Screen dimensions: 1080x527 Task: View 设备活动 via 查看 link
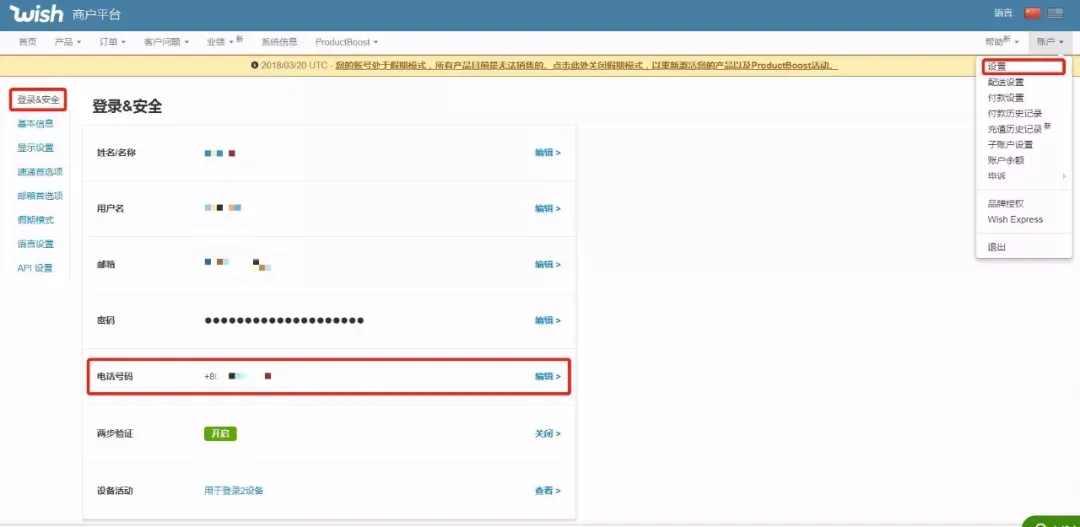548,491
